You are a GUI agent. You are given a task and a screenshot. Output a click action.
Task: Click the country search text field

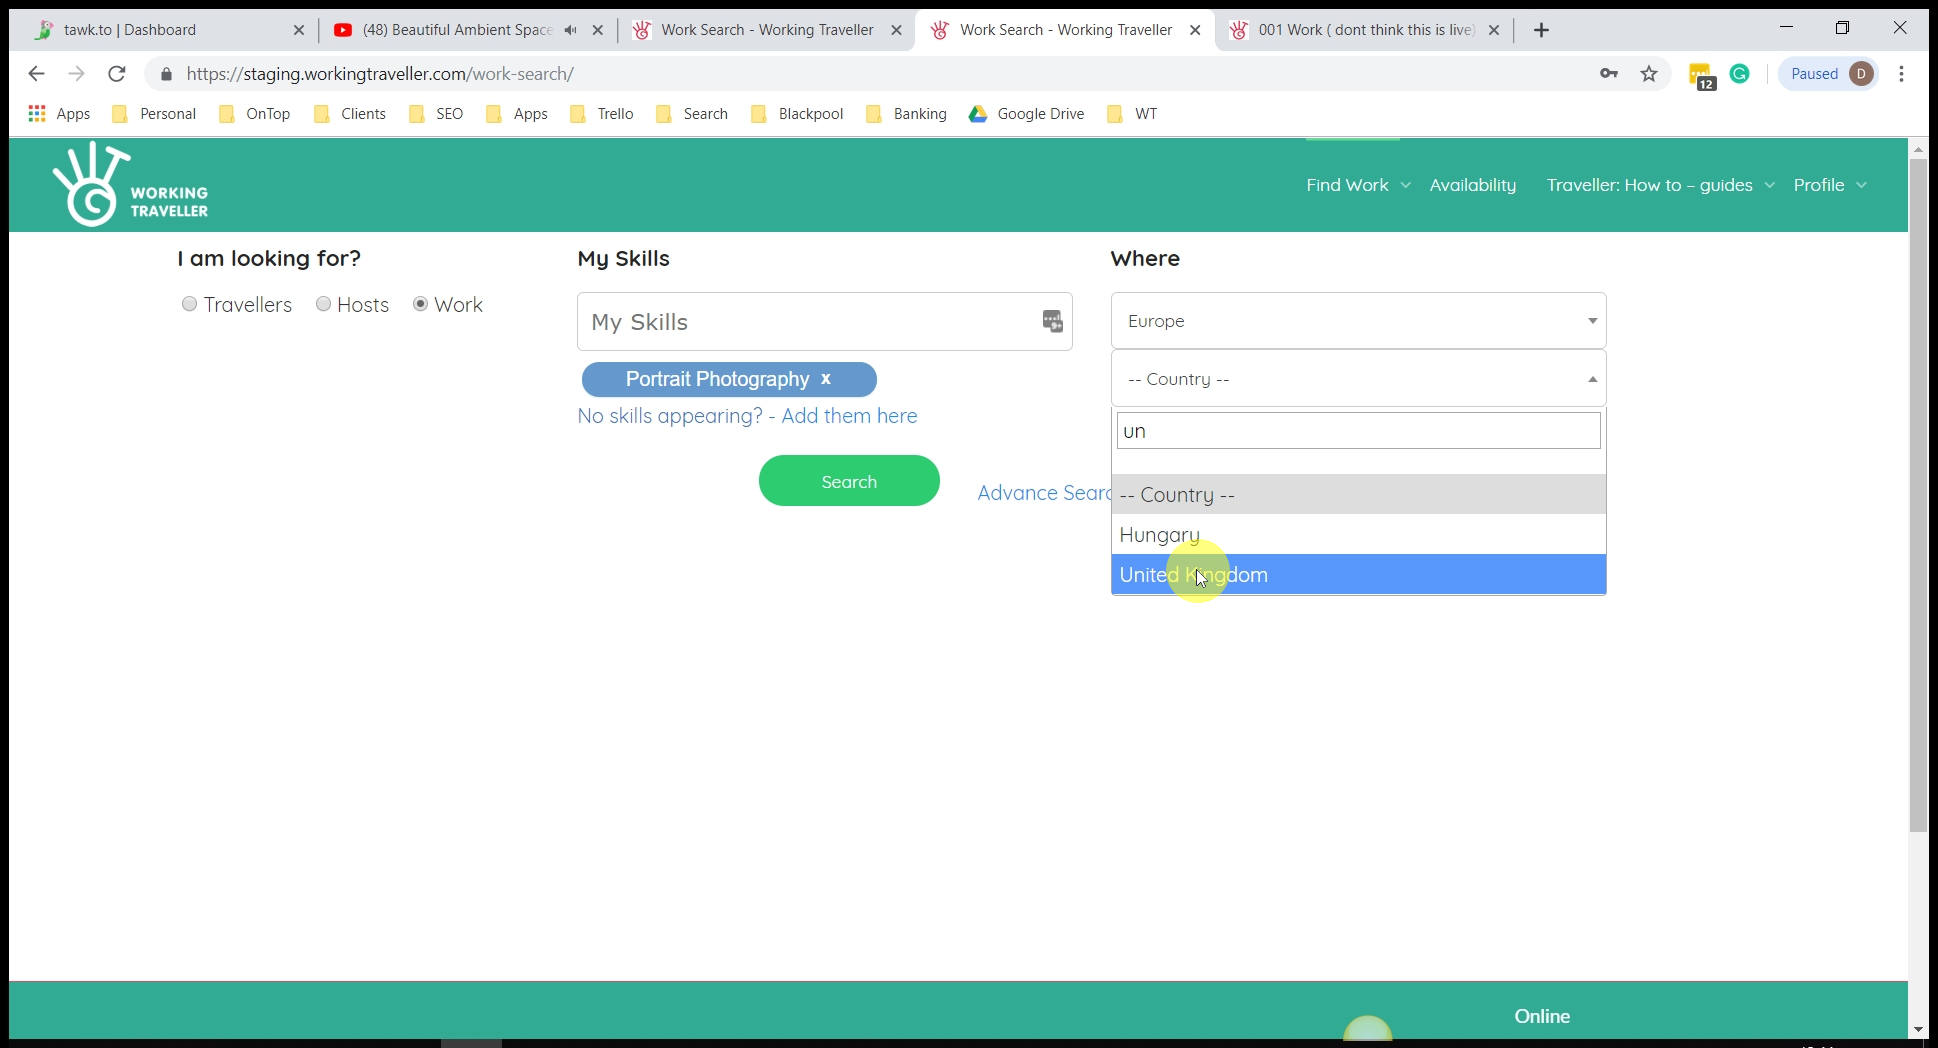coord(1358,431)
